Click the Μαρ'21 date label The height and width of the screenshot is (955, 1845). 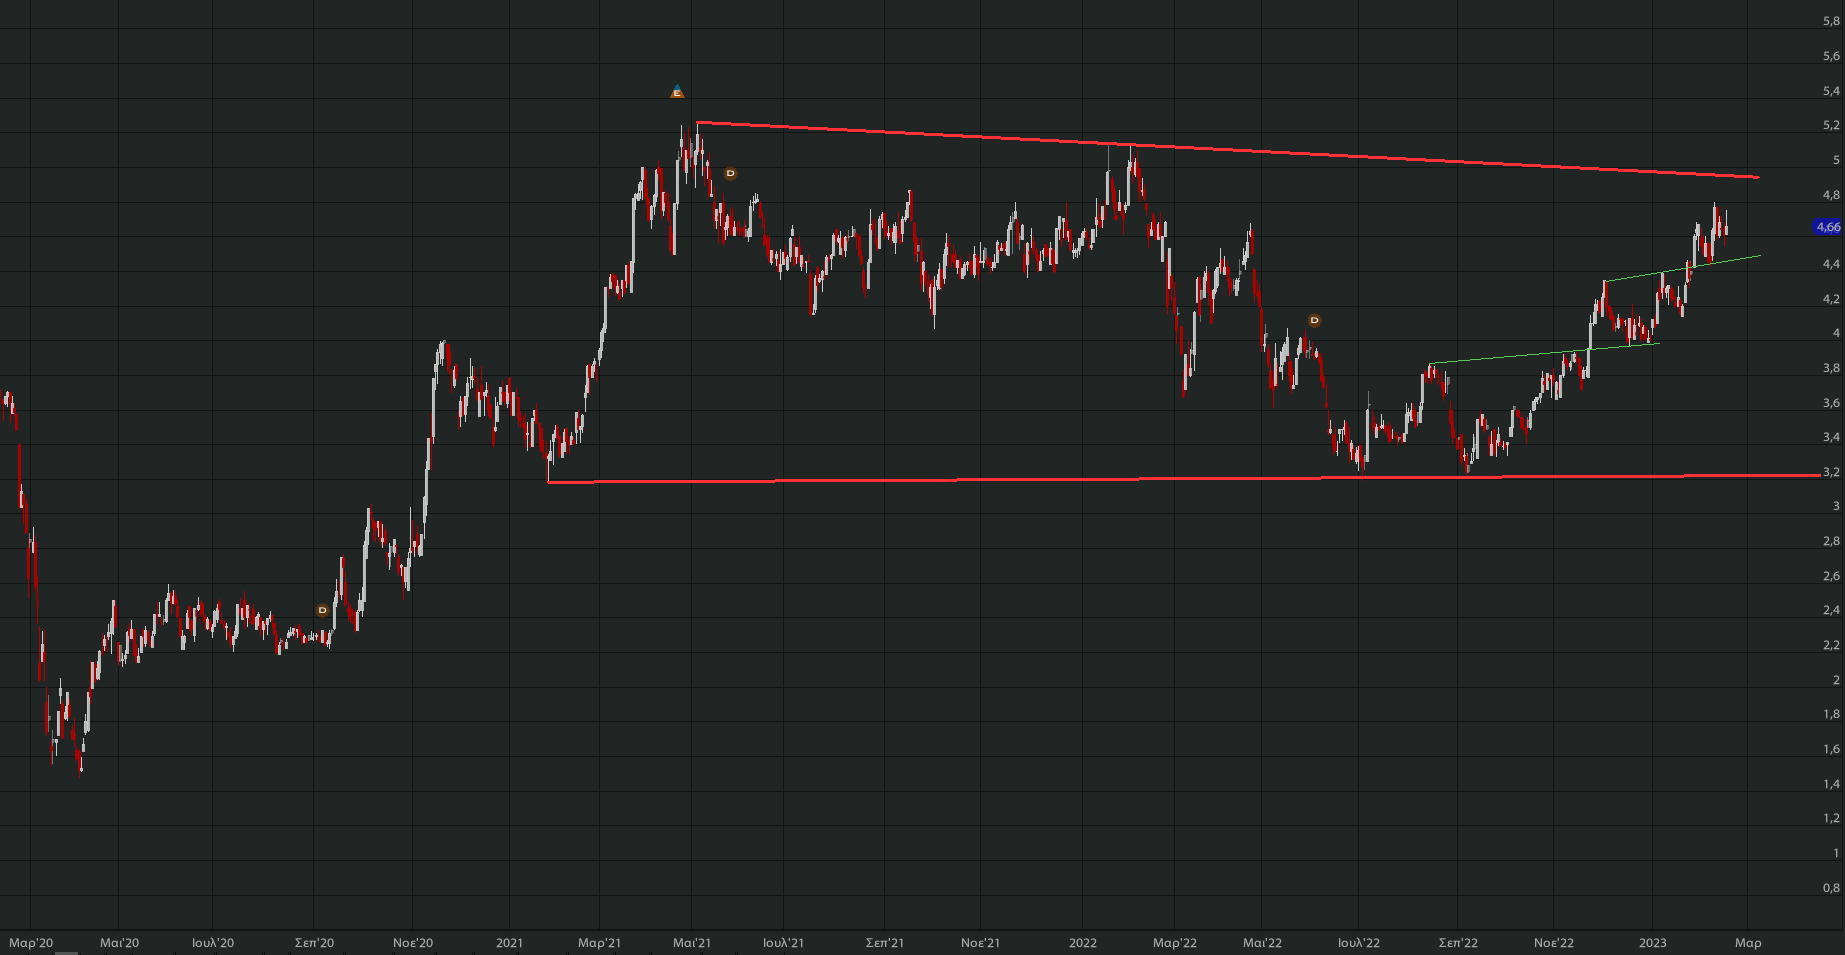[x=599, y=942]
